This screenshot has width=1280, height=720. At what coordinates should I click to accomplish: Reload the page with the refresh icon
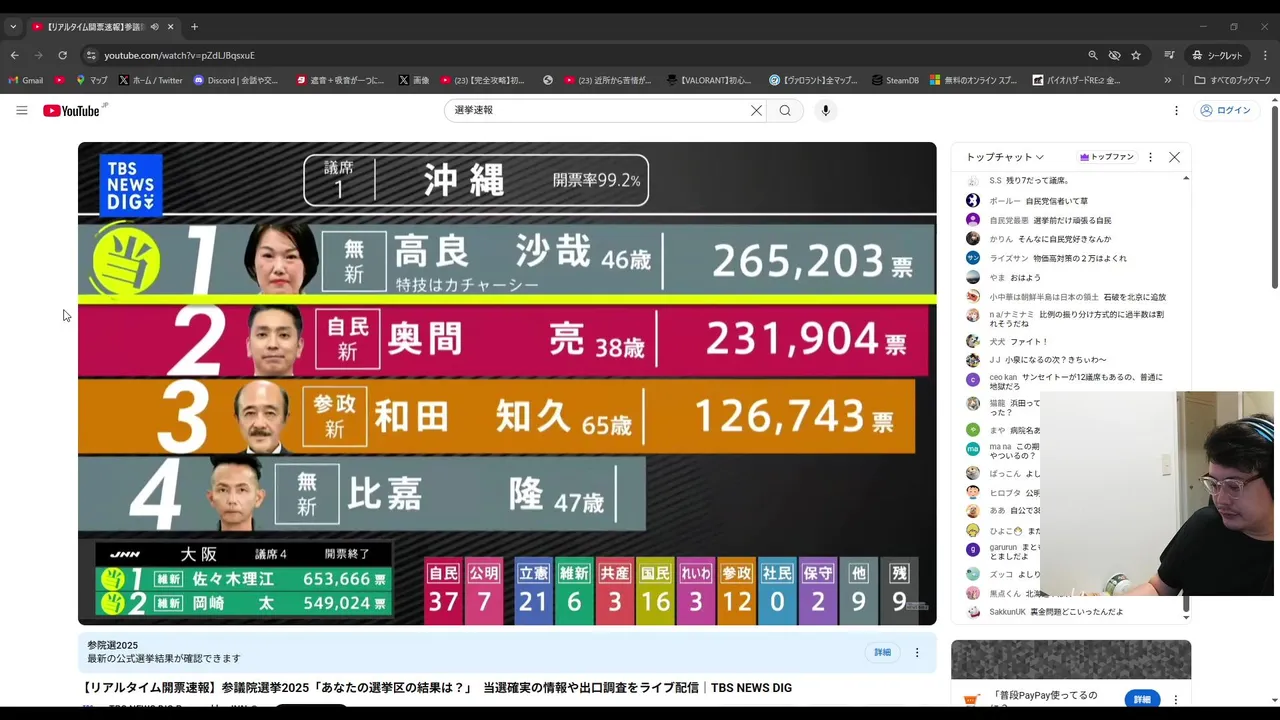pyautogui.click(x=62, y=55)
